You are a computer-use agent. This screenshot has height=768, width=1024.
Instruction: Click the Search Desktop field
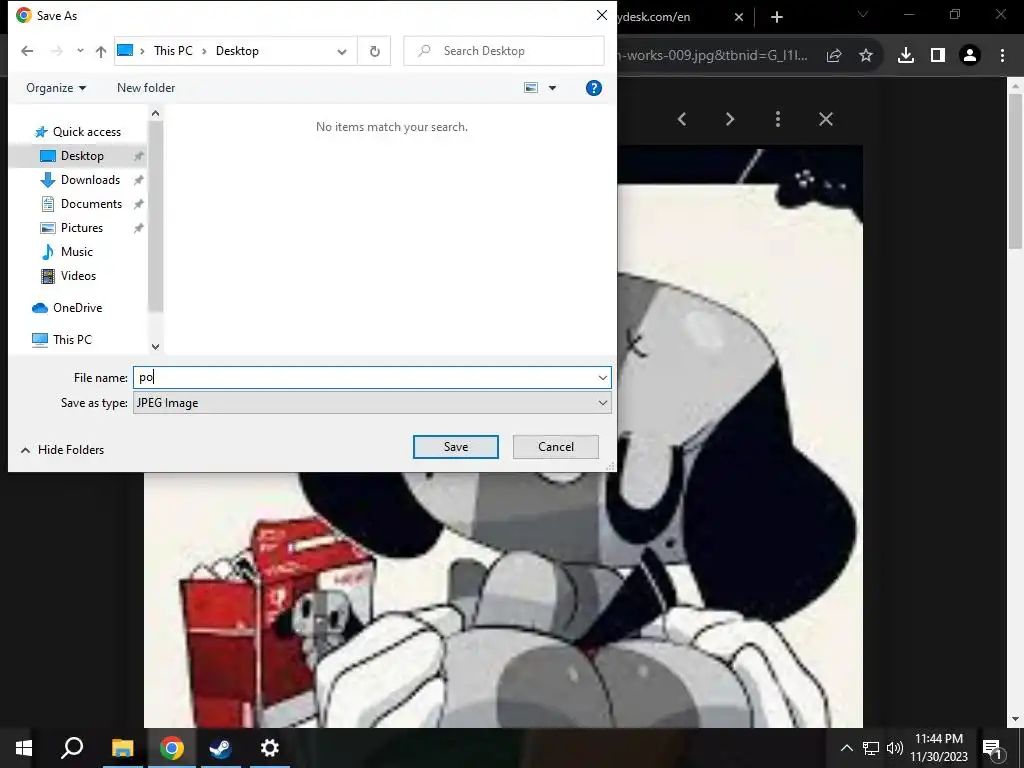click(x=504, y=51)
